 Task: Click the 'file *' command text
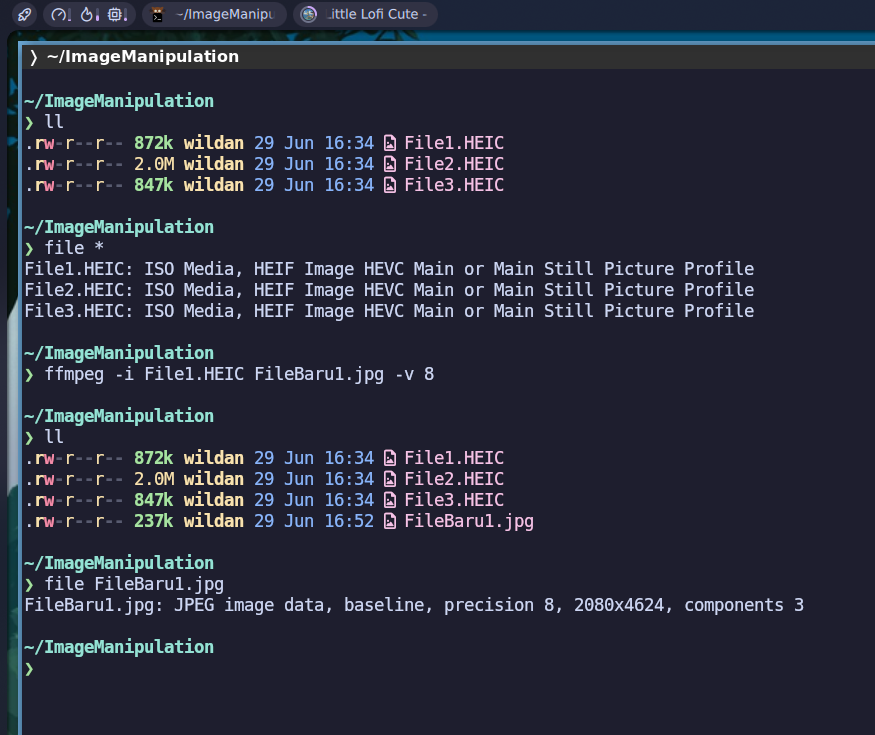[74, 248]
